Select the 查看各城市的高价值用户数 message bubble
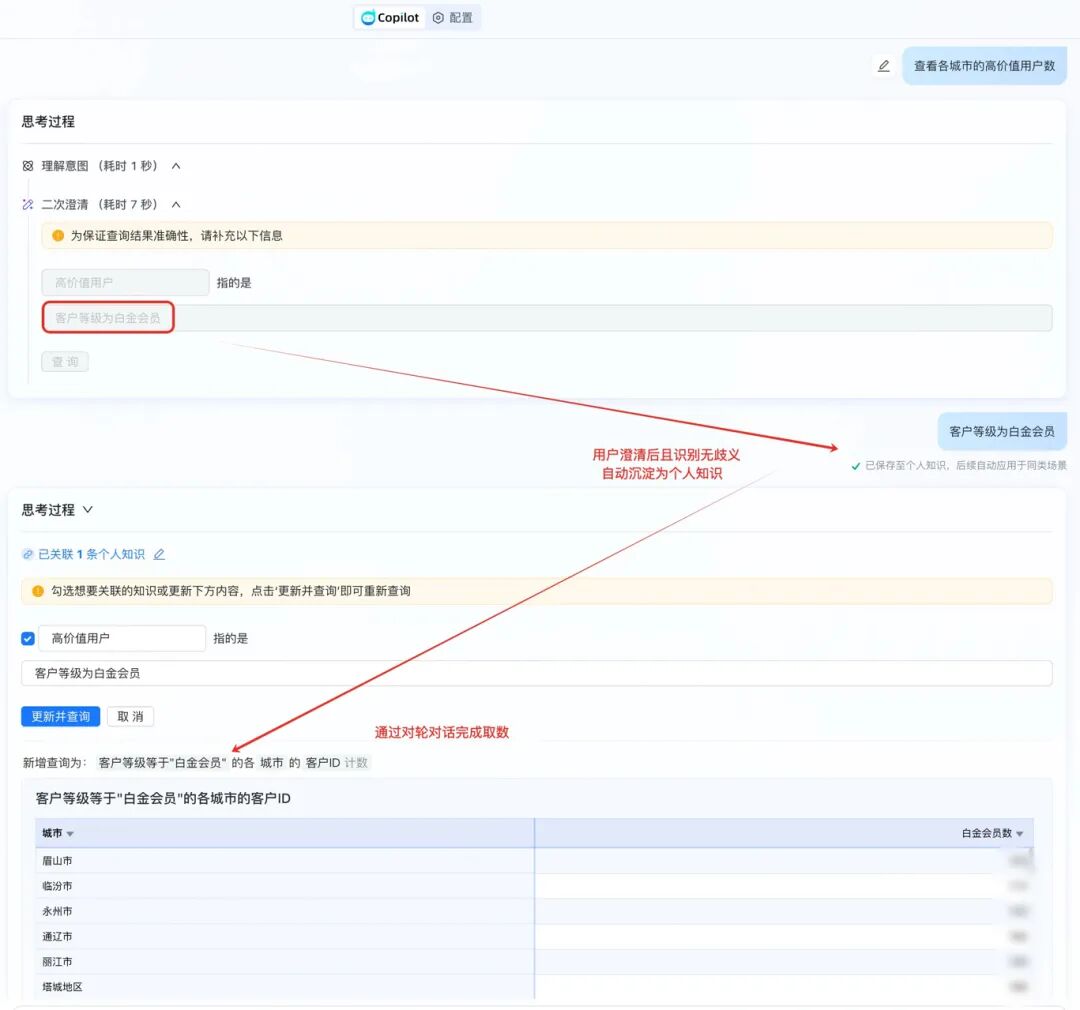This screenshot has width=1080, height=1010. click(x=984, y=66)
